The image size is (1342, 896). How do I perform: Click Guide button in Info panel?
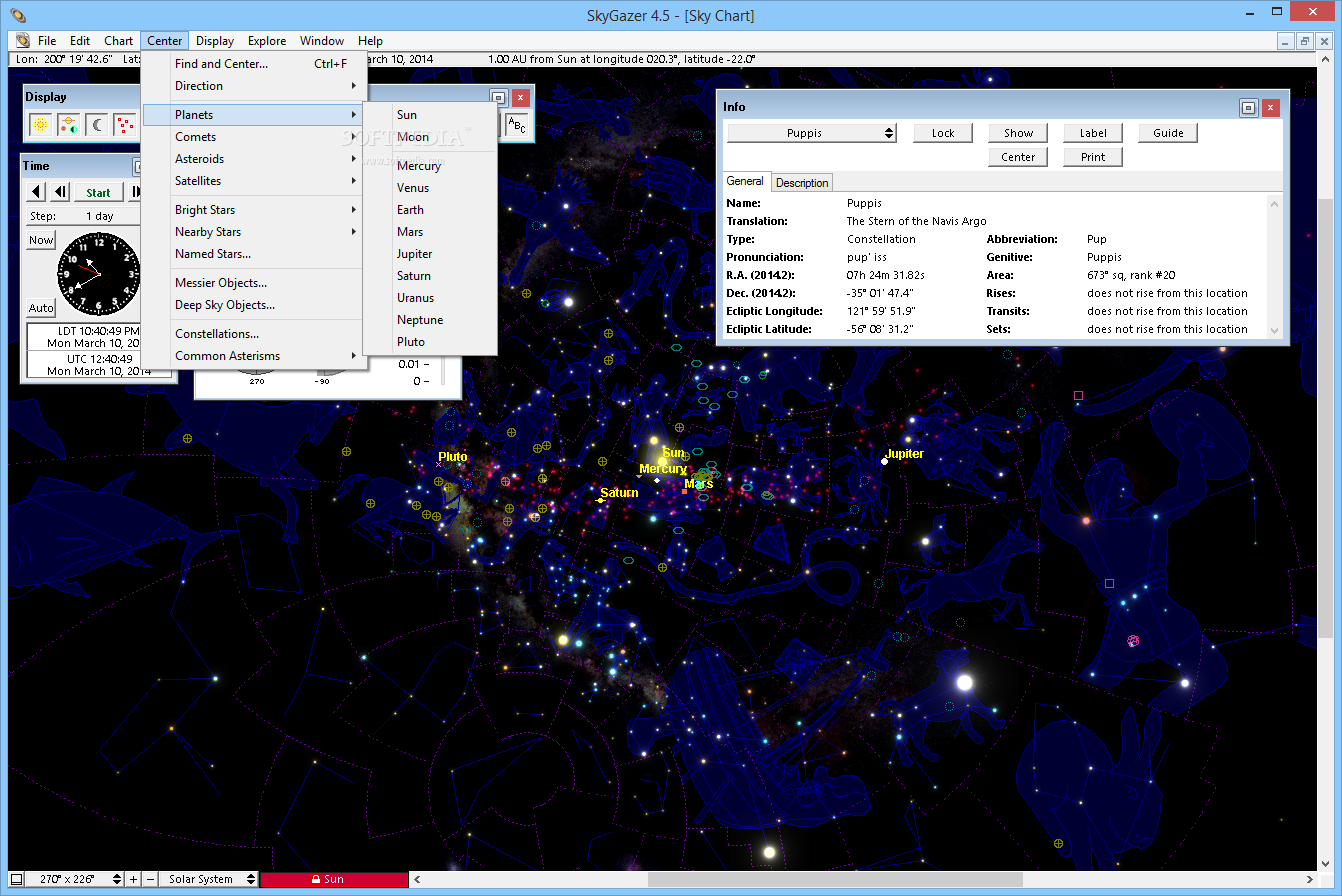tap(1168, 133)
